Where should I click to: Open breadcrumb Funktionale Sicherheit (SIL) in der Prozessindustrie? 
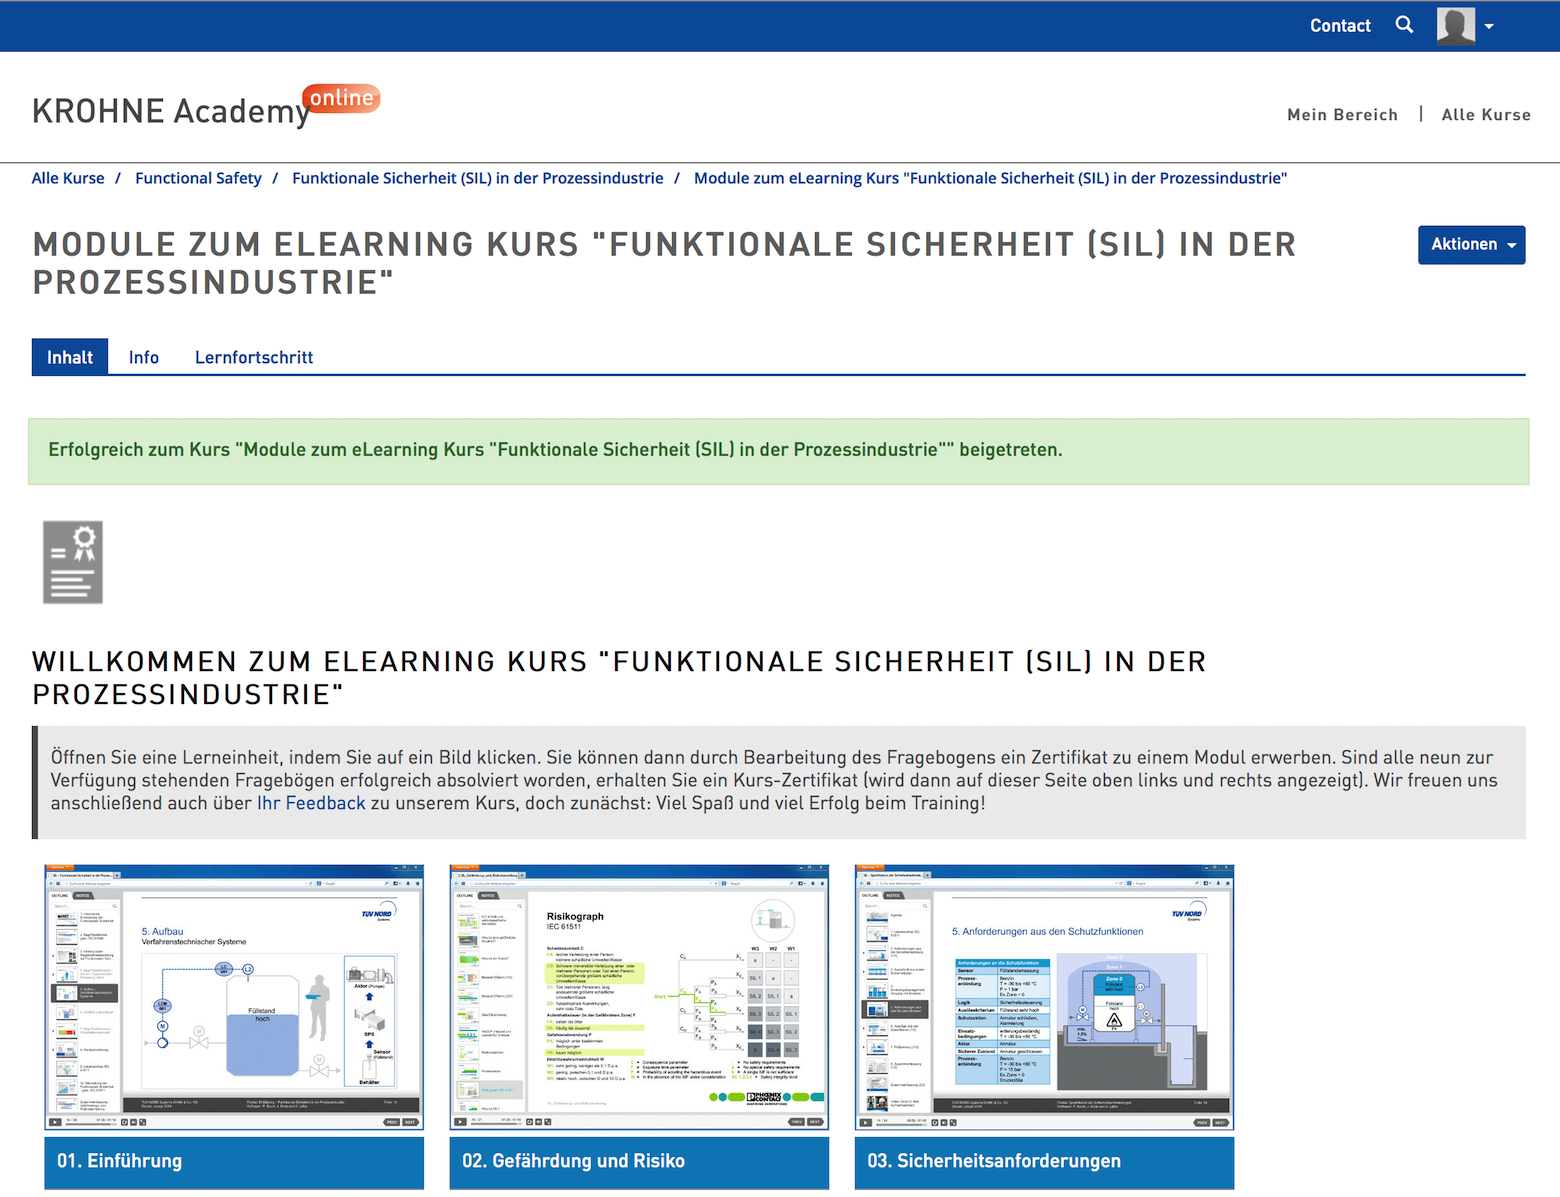(478, 178)
